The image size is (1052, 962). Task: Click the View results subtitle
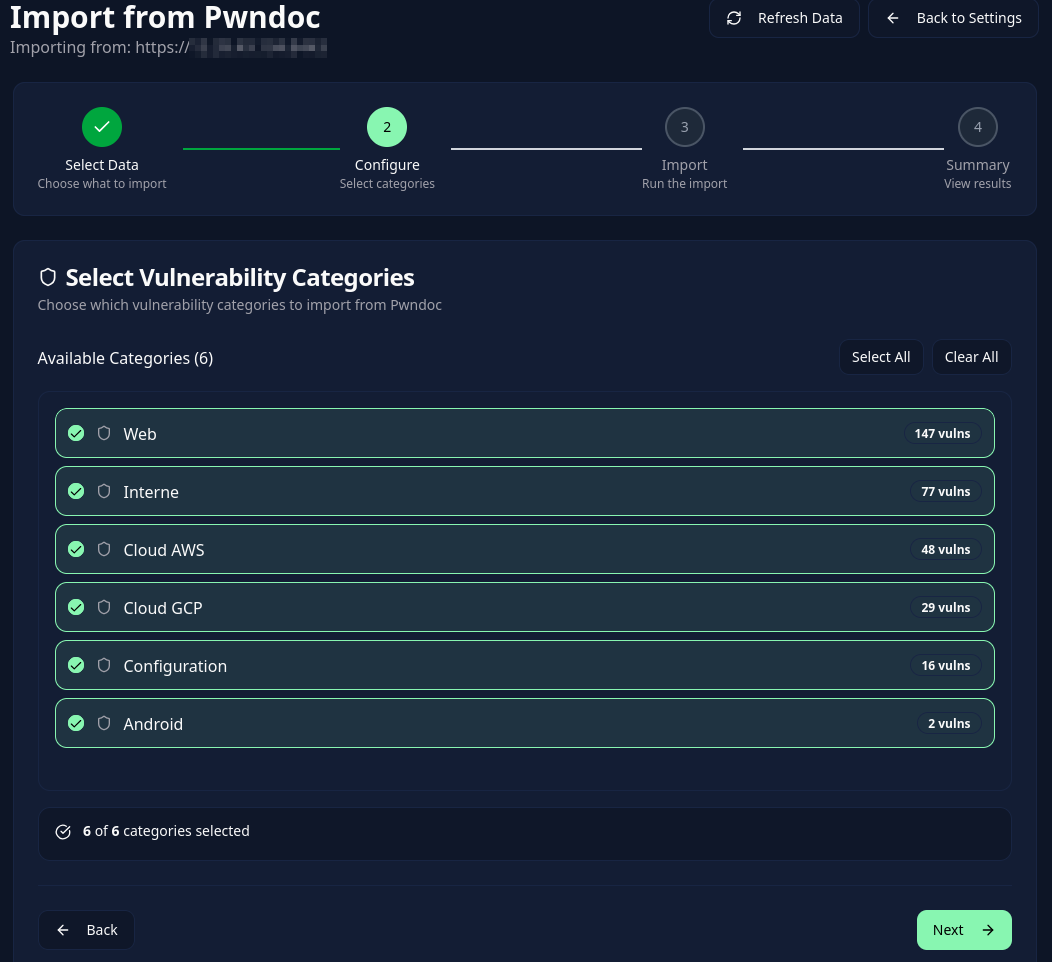pyautogui.click(x=978, y=184)
